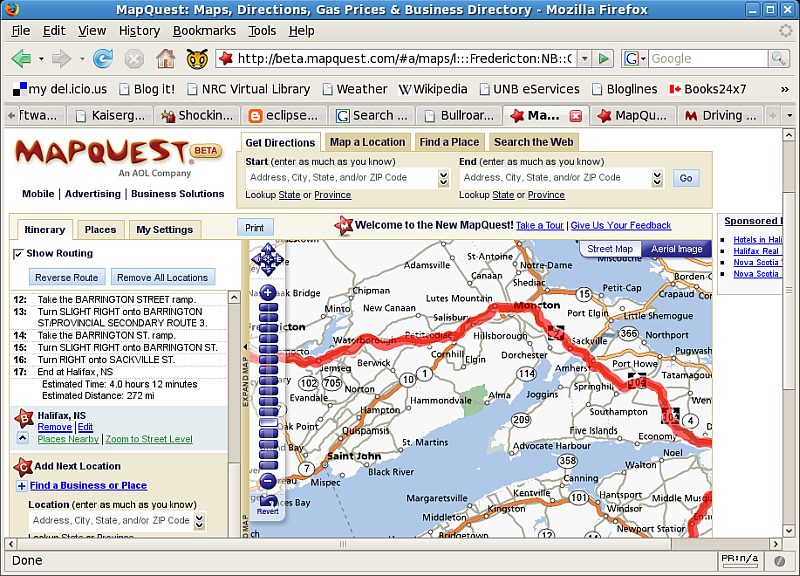Image resolution: width=800 pixels, height=576 pixels.
Task: Switch map to Aerial Image view
Action: click(x=677, y=249)
